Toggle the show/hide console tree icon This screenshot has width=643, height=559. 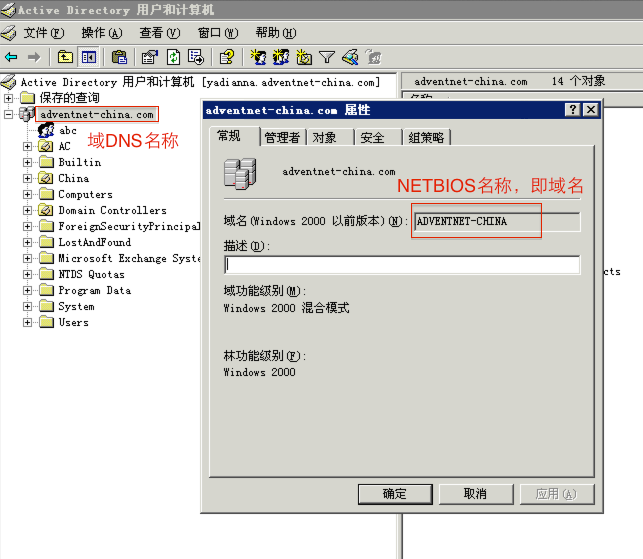click(89, 57)
